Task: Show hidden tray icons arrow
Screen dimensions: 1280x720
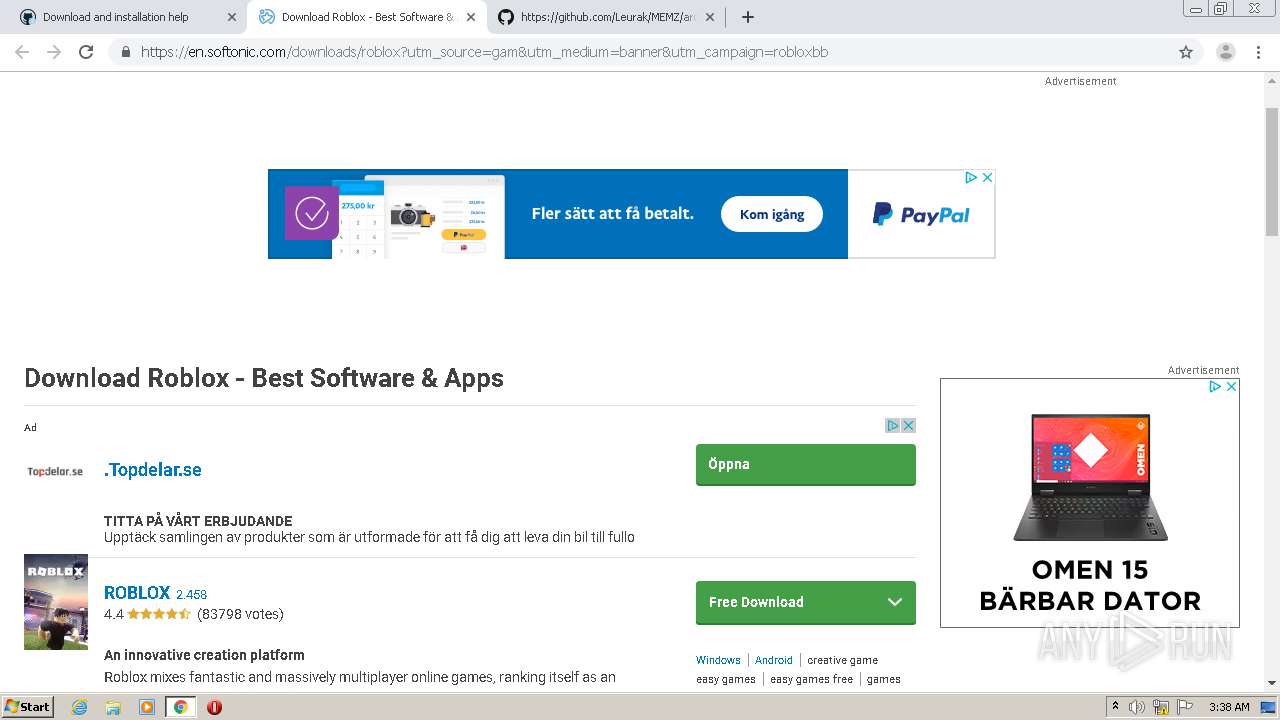Action: click(x=1115, y=707)
